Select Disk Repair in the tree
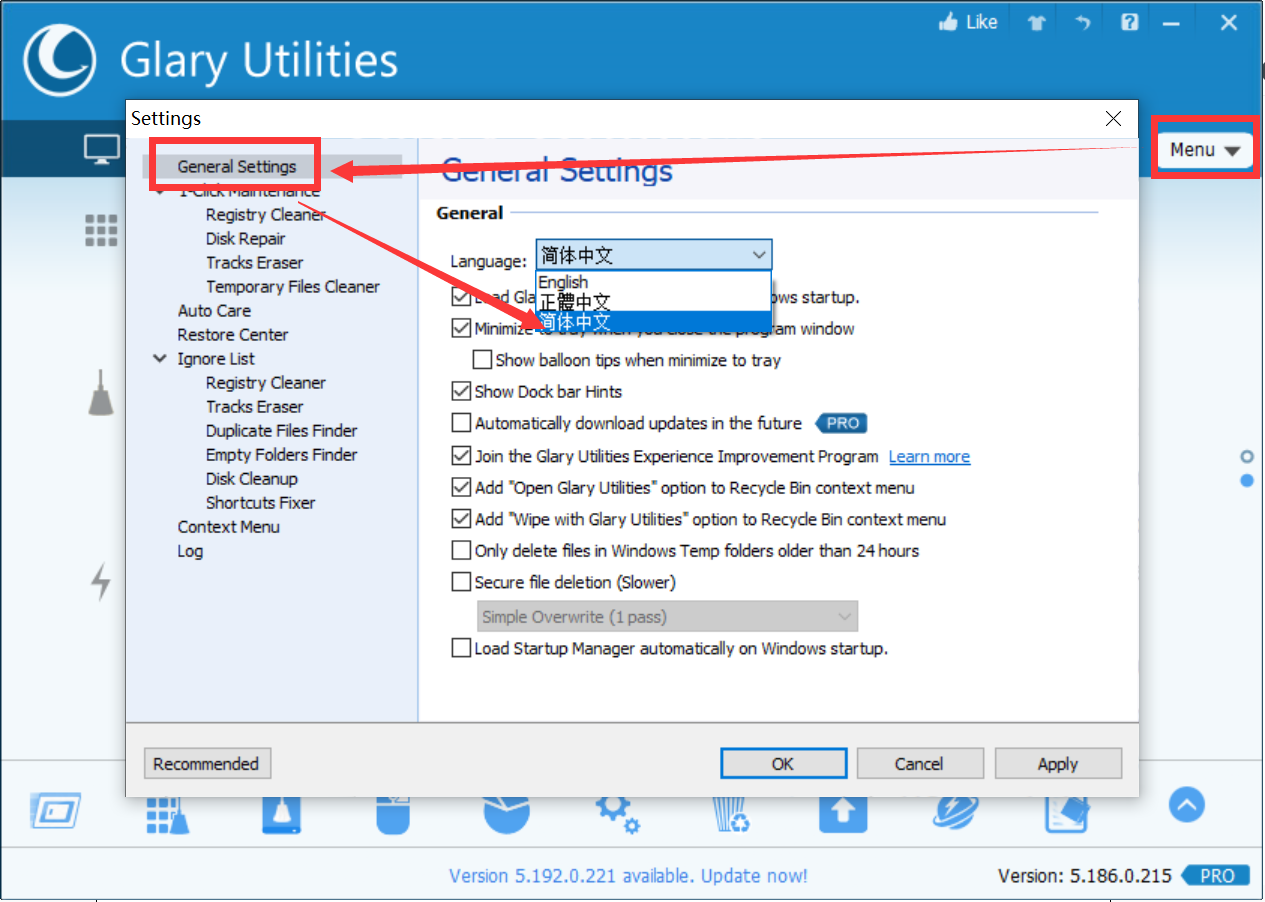Screen dimensions: 1265x902 tap(246, 238)
